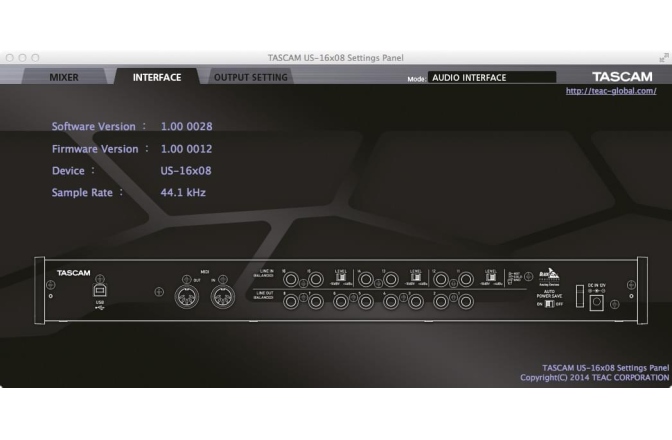
Task: Click the TASCAM logo in the header
Action: (622, 77)
